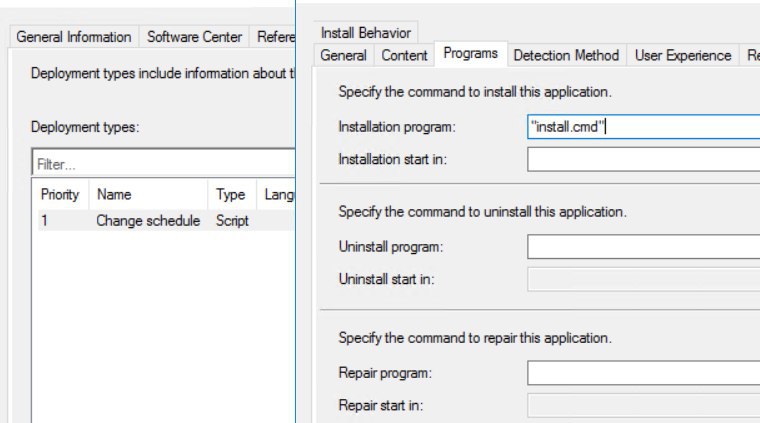The height and width of the screenshot is (423, 760).
Task: Click the 'Repair program:' label
Action: tap(385, 373)
